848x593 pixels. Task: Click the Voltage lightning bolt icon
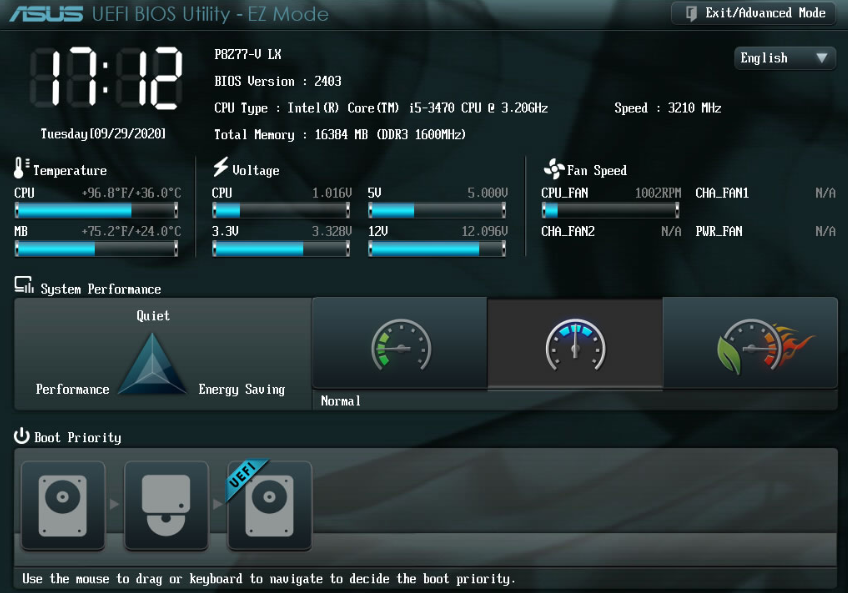(x=221, y=168)
